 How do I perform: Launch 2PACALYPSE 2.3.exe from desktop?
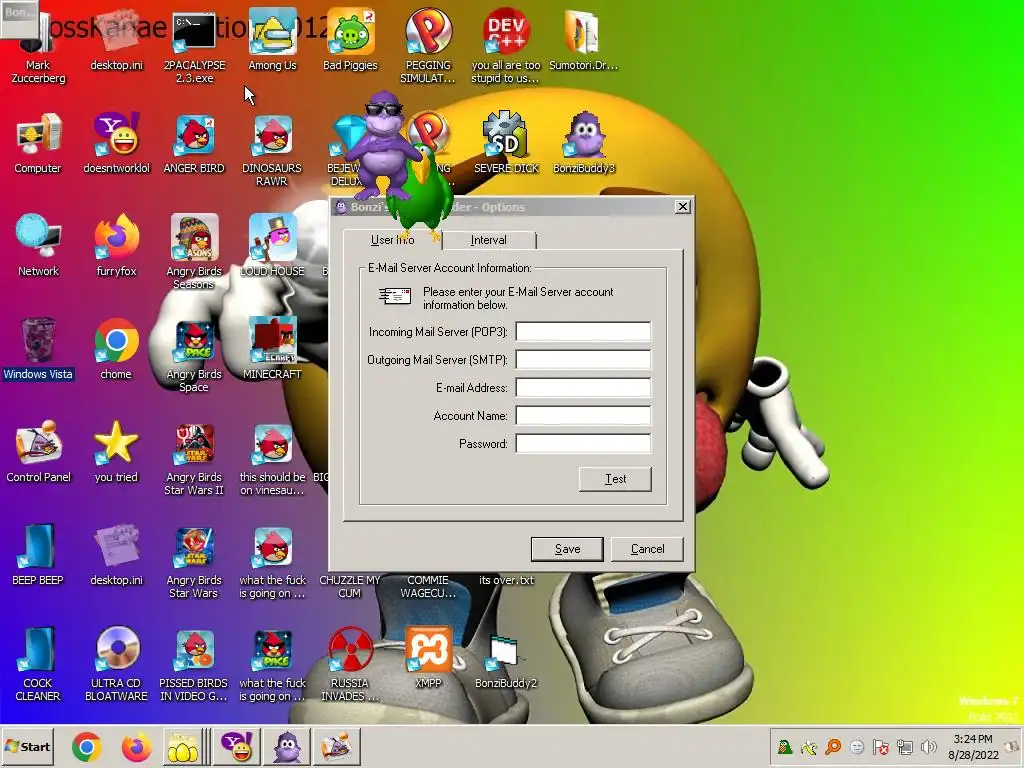click(194, 46)
